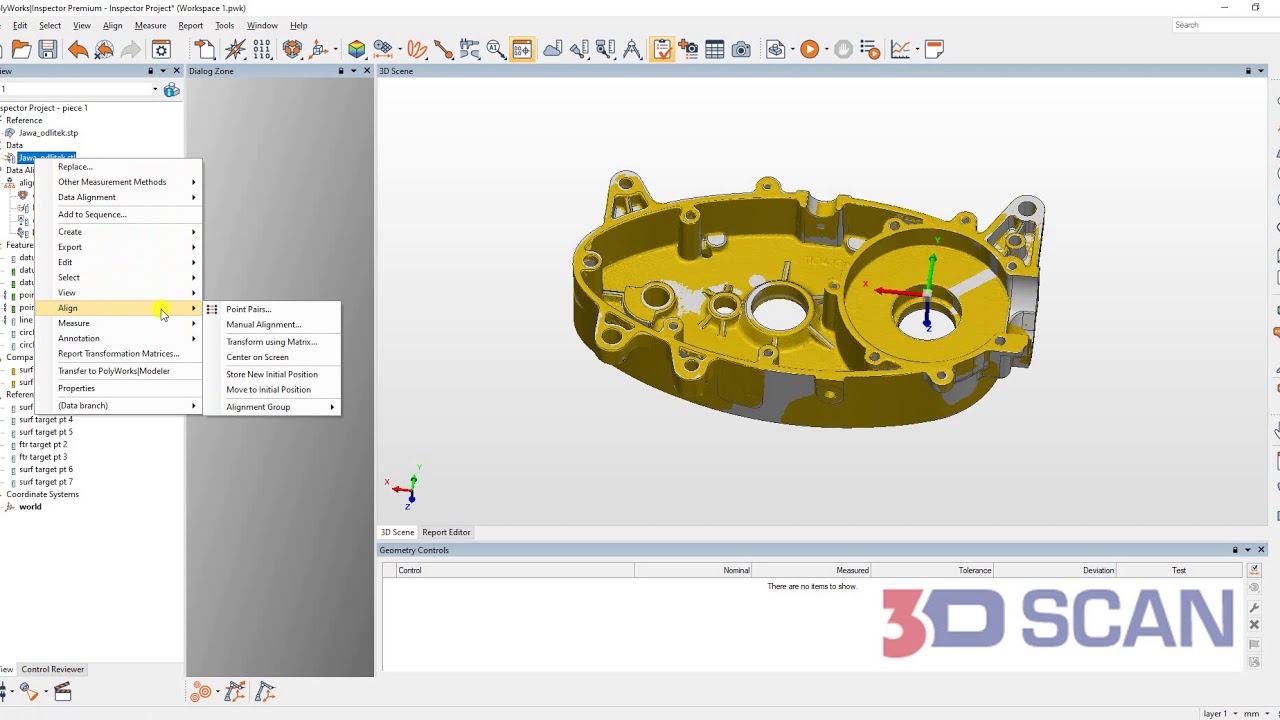Open the chart icon's dropdown arrow
1280x720 pixels.
pyautogui.click(x=920, y=48)
